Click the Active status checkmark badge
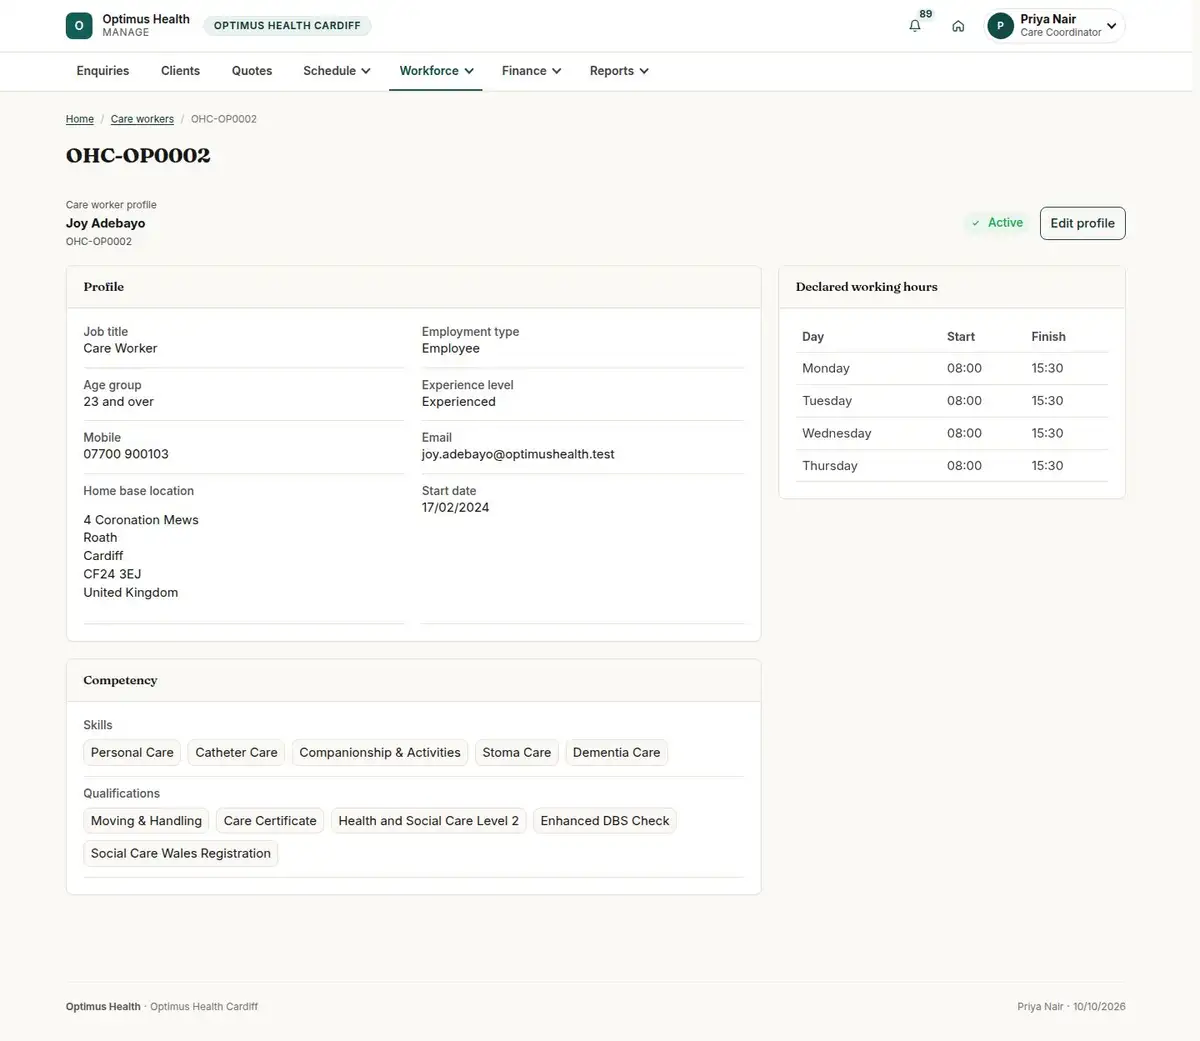 click(x=997, y=223)
